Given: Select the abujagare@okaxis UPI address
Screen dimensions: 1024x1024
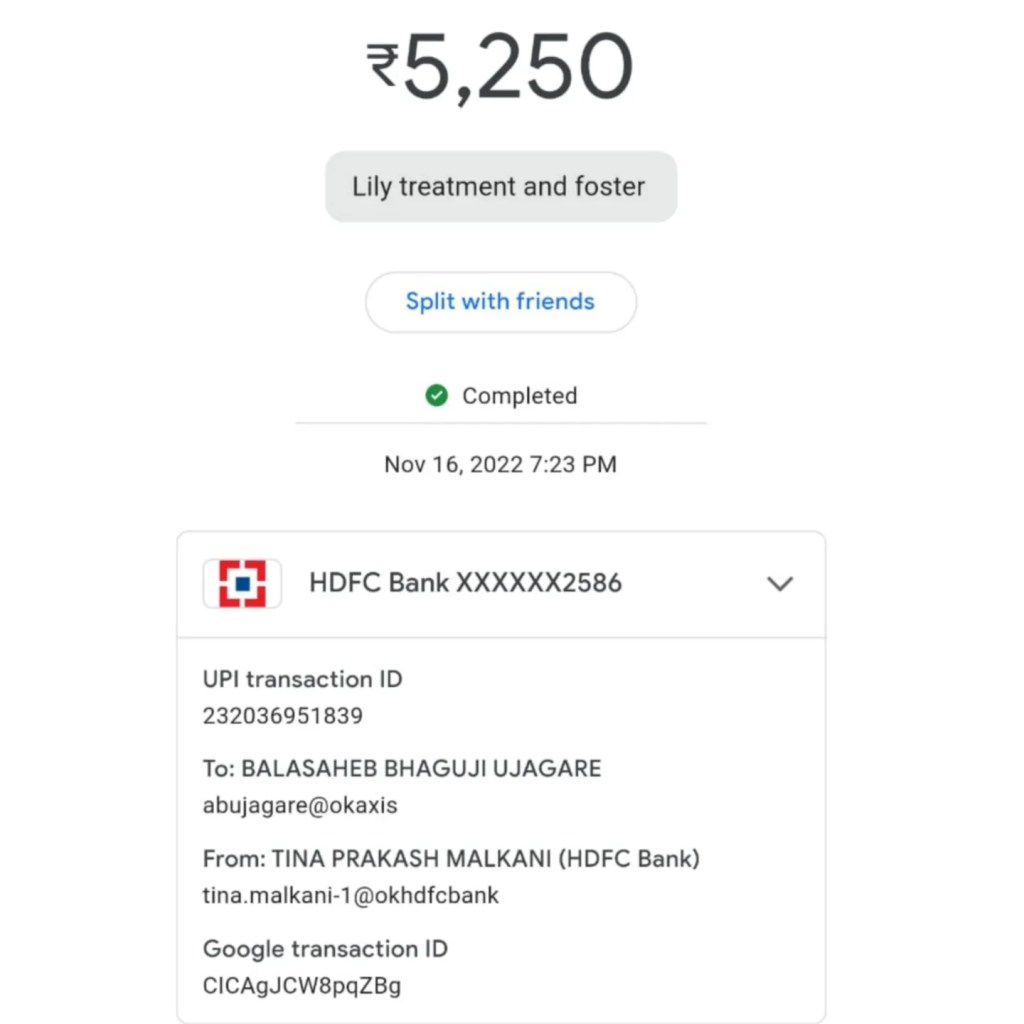Looking at the screenshot, I should 299,806.
